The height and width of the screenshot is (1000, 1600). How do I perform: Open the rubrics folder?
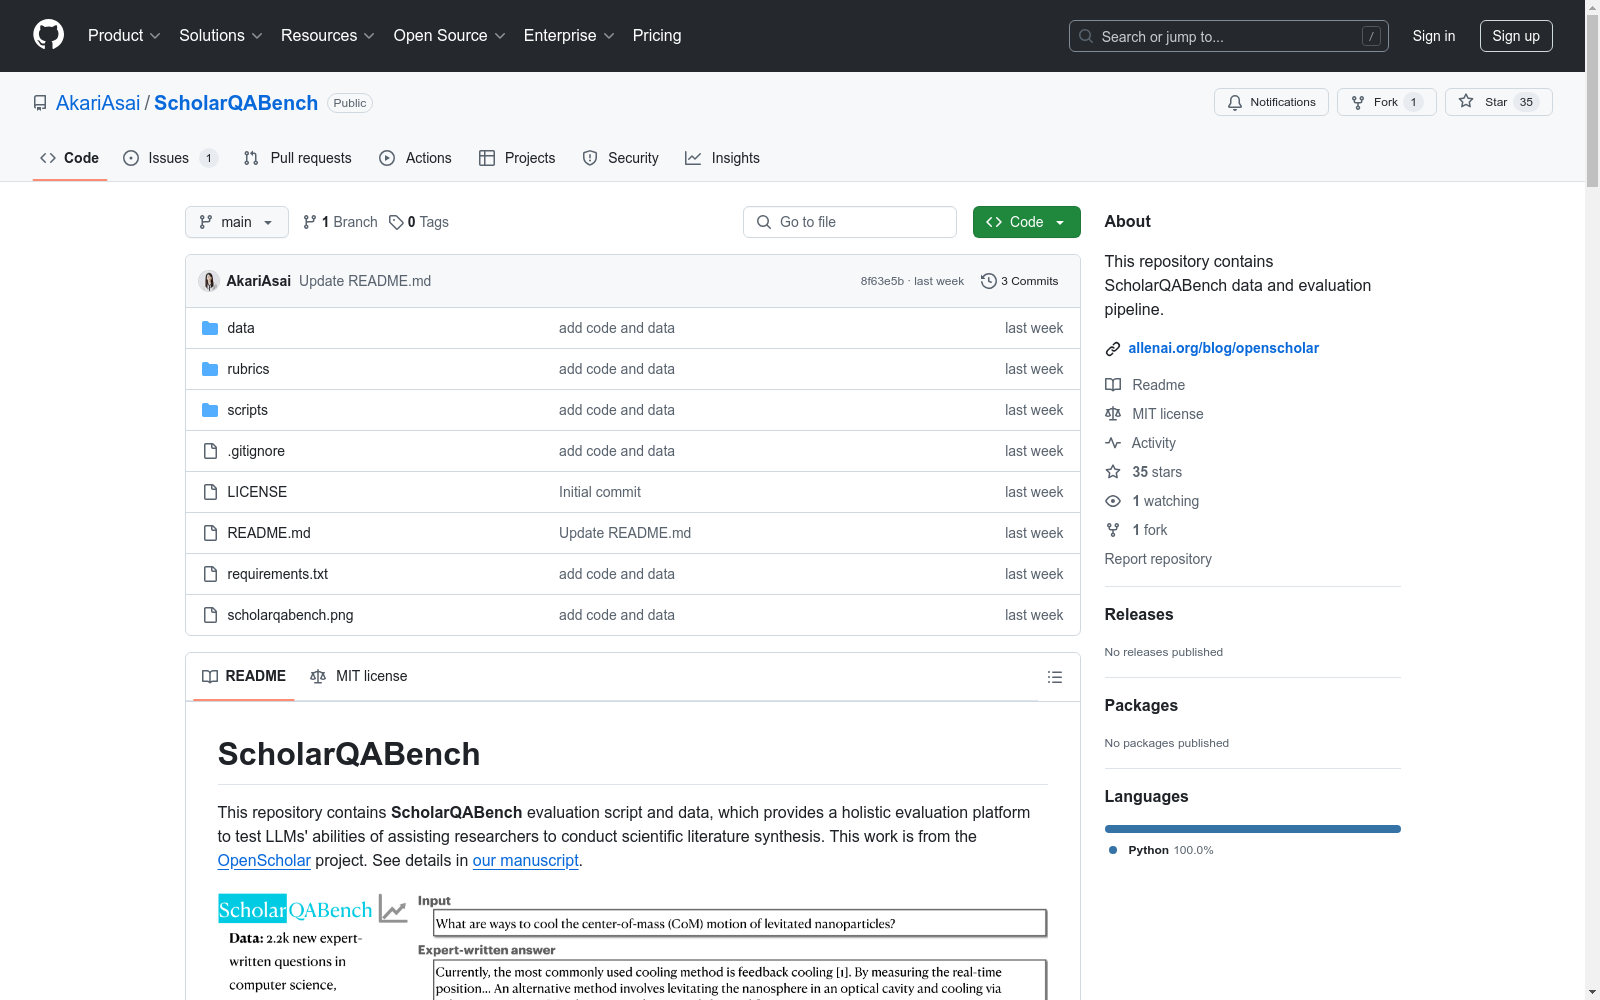[248, 369]
